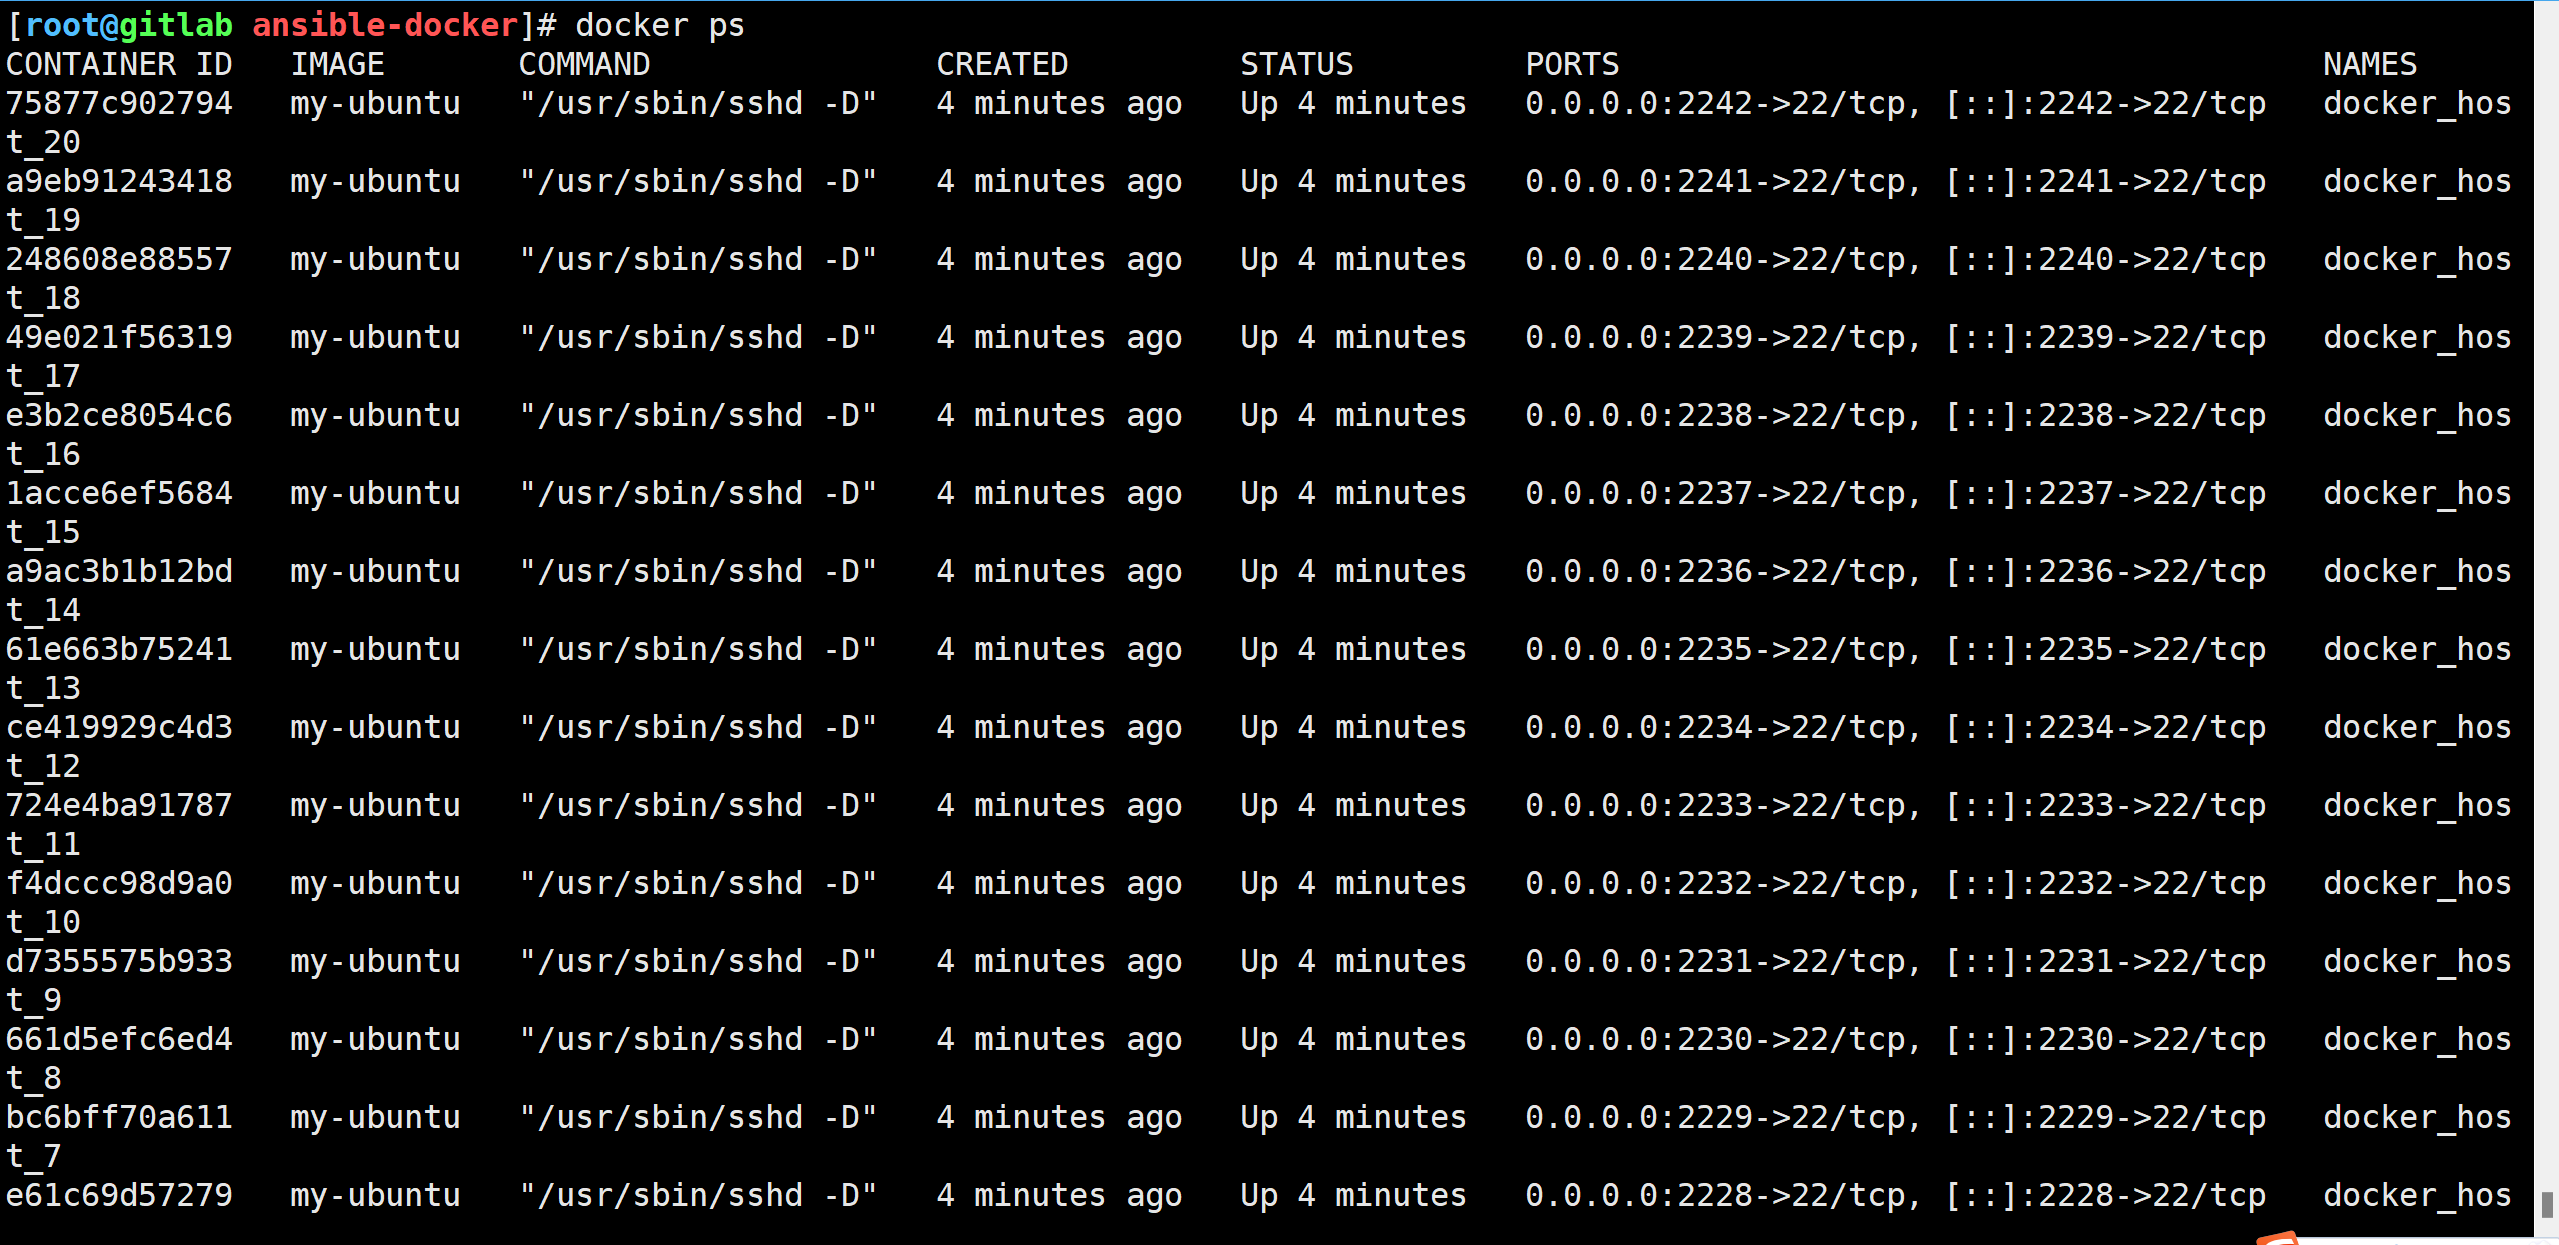Click the IMAGE column header
This screenshot has width=2559, height=1245.
338,64
